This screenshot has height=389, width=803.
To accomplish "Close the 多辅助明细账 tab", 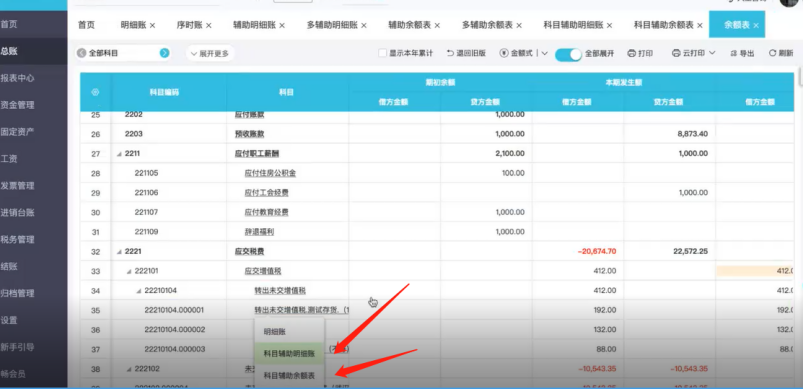I will [x=364, y=26].
